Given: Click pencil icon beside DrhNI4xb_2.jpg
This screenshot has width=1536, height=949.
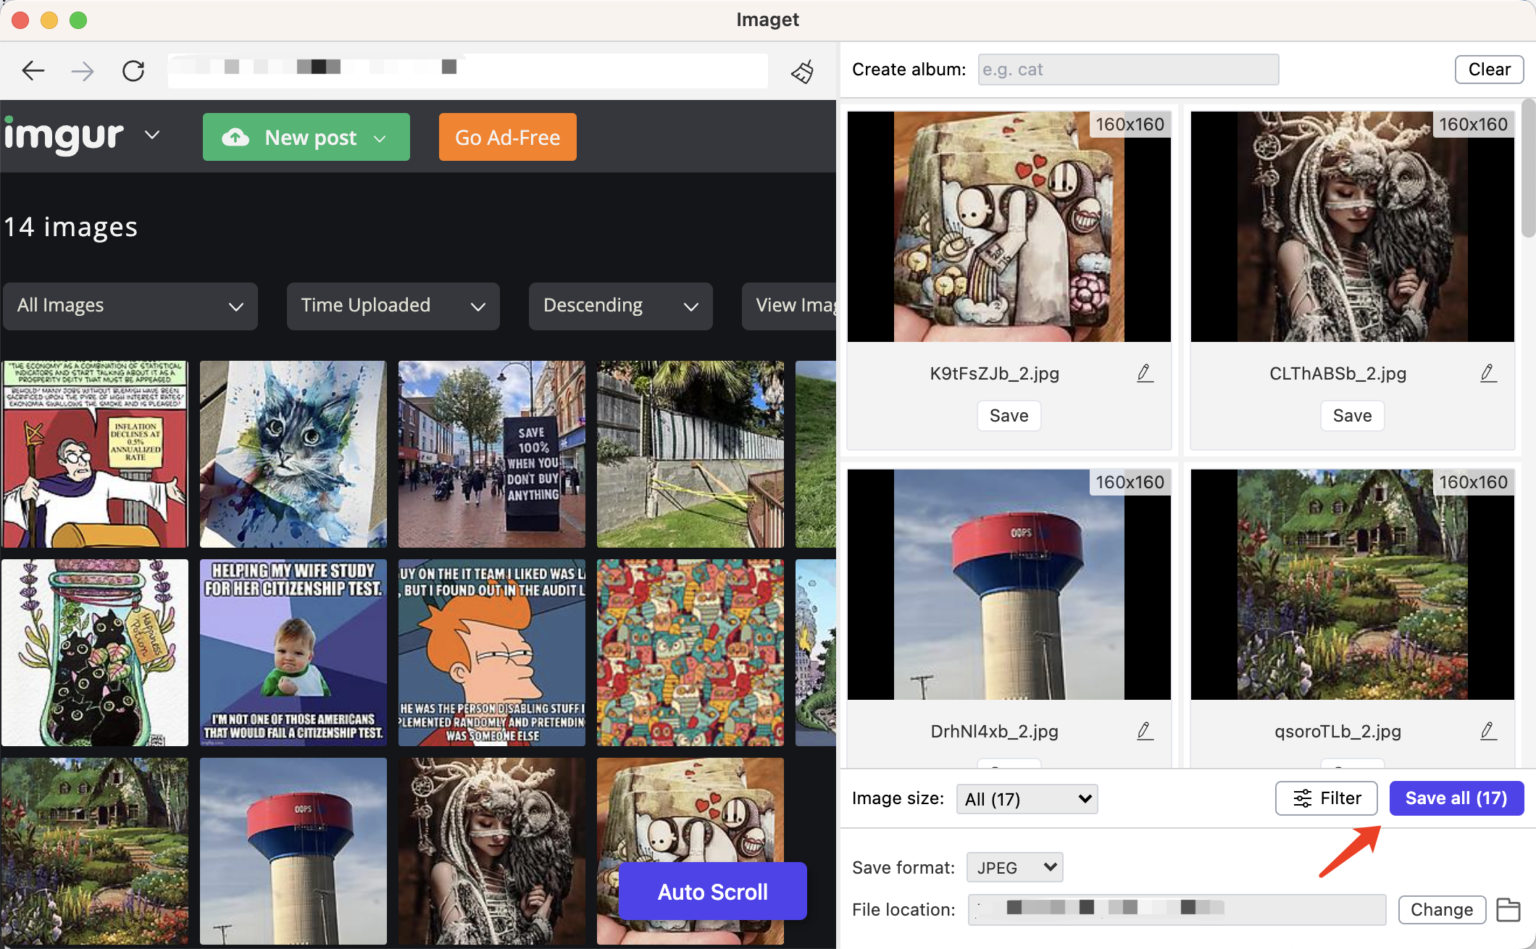Looking at the screenshot, I should click(x=1145, y=731).
